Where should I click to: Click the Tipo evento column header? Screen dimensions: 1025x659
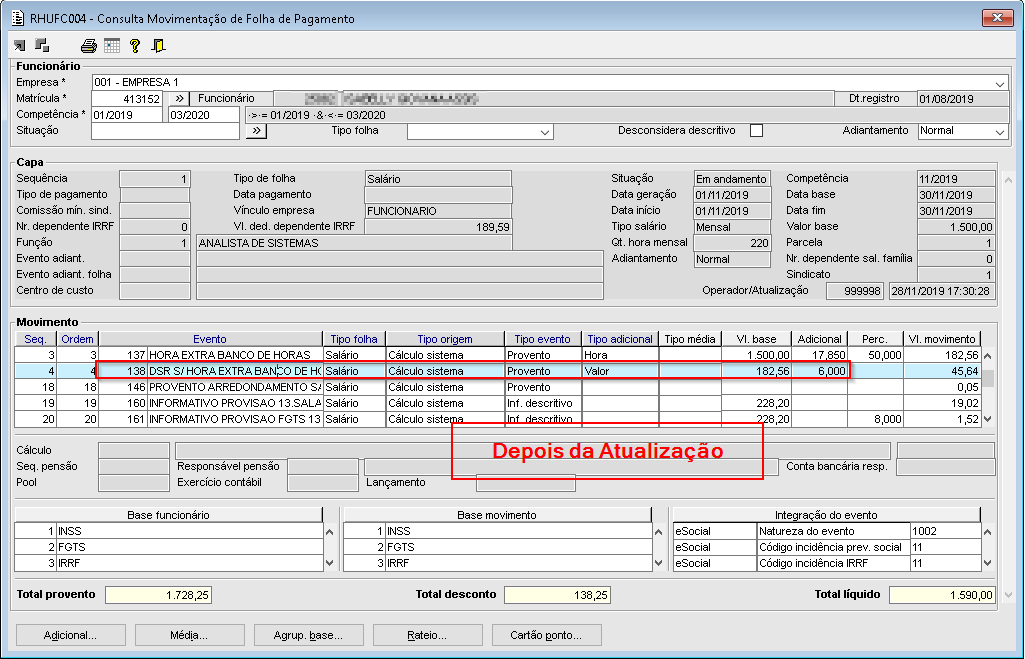(543, 339)
